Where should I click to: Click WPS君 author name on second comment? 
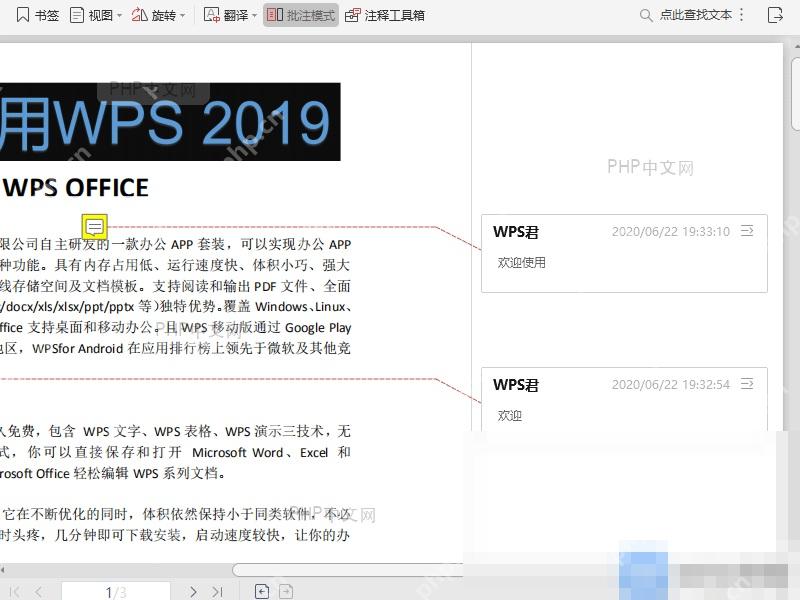(x=515, y=384)
